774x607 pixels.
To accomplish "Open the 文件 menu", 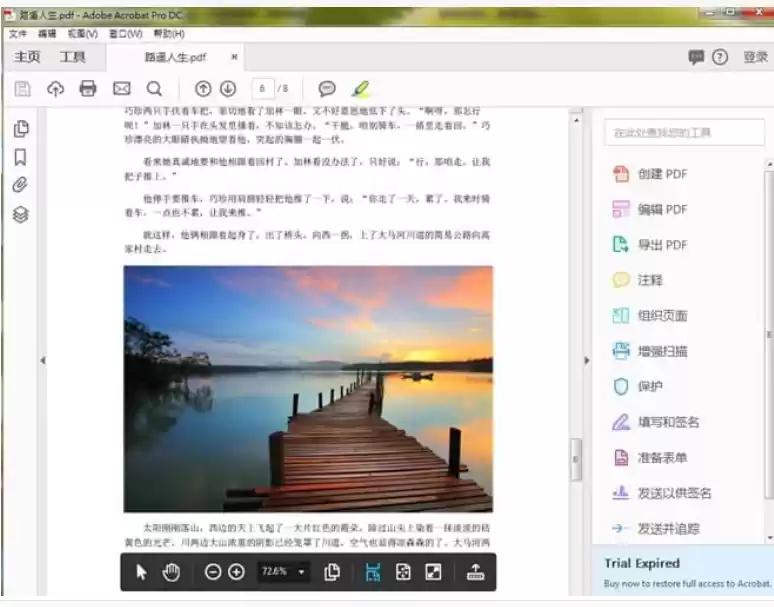I will [18, 33].
